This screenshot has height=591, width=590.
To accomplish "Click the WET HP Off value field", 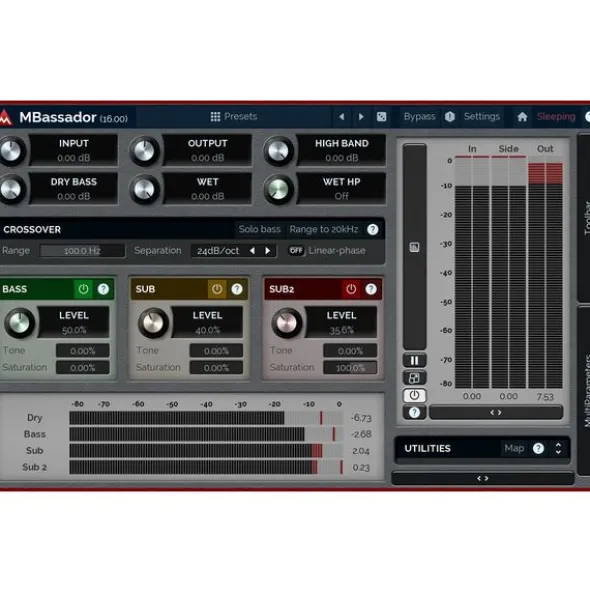I will pyautogui.click(x=341, y=196).
